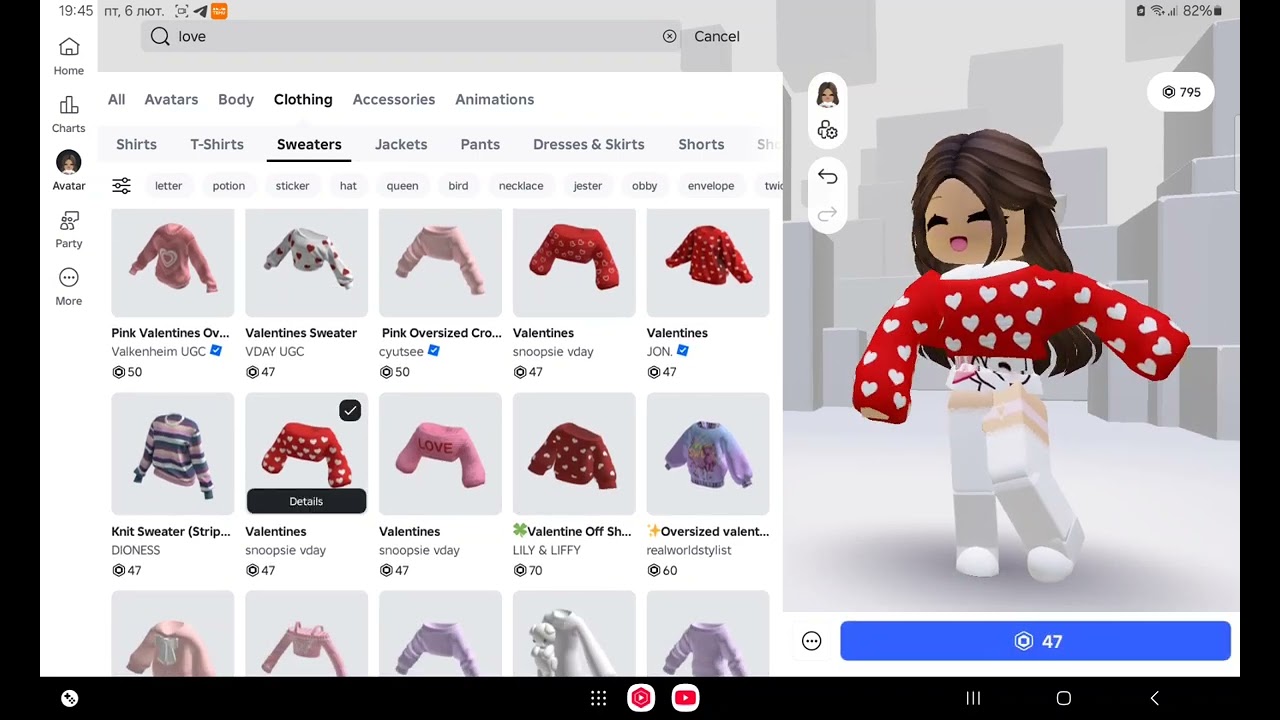Select the Sweaters subcategory
Screen dimensions: 1280x720
(x=309, y=144)
